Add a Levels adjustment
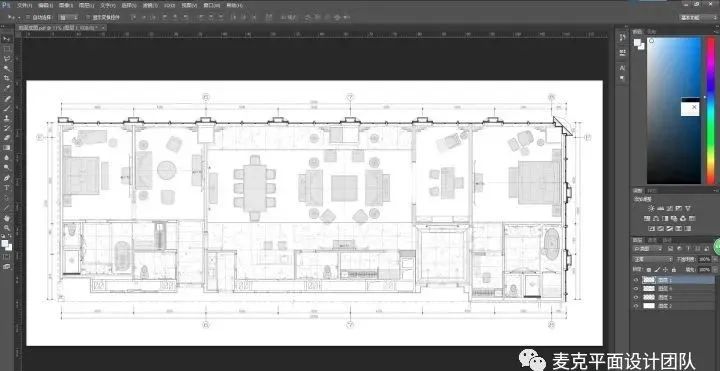The height and width of the screenshot is (371, 720). pyautogui.click(x=660, y=208)
